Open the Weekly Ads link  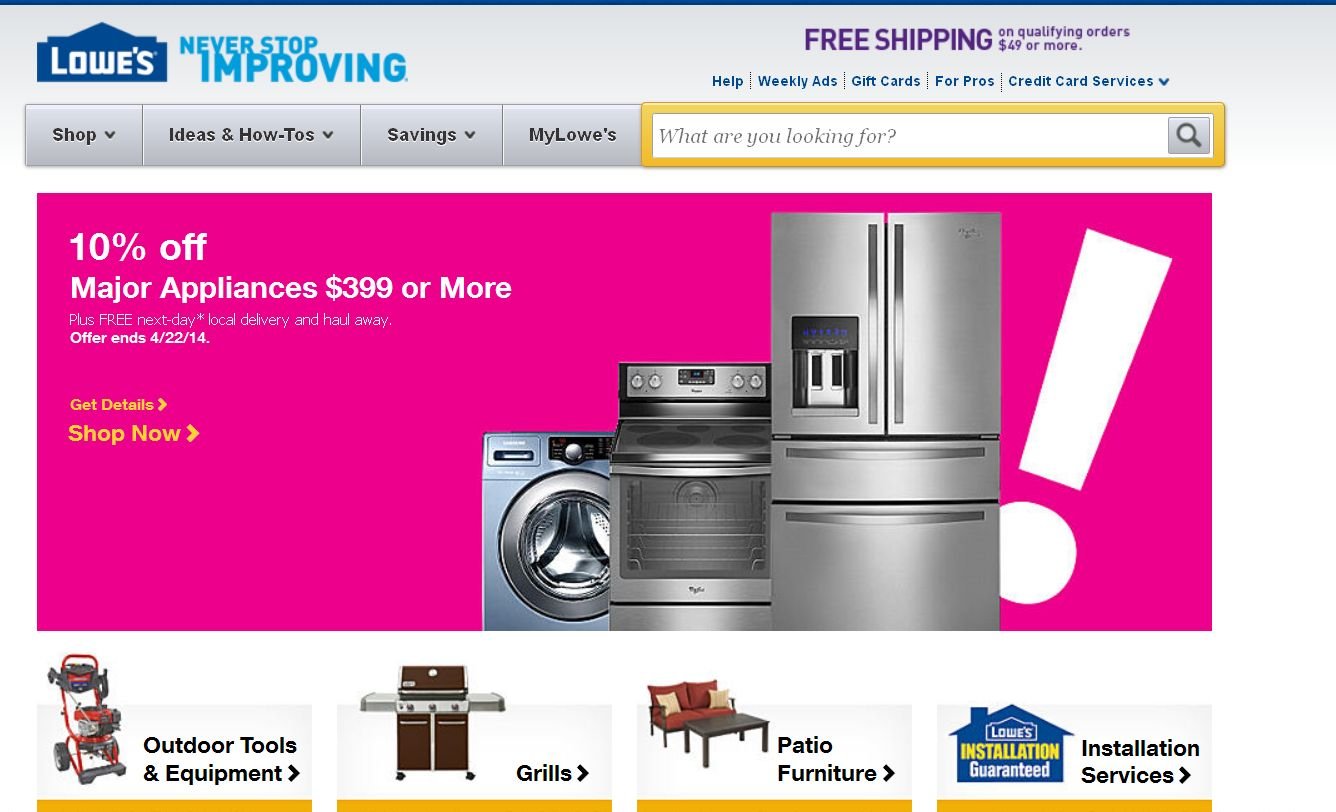(797, 81)
